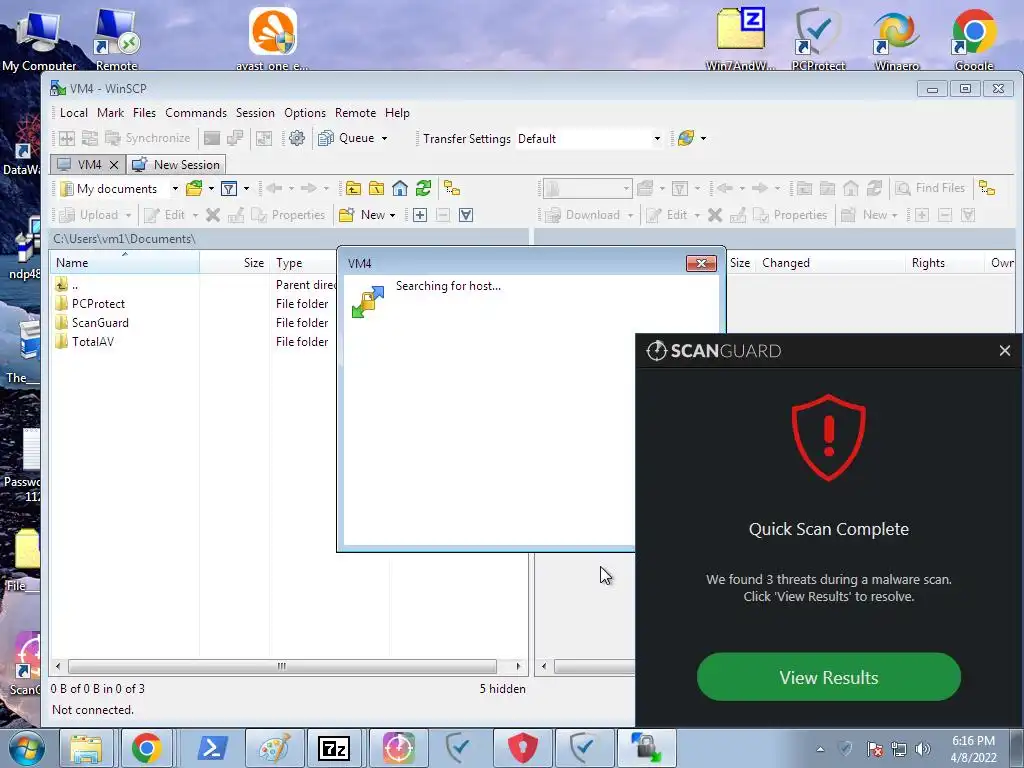Click the local Edit button
This screenshot has width=1024, height=768.
pyautogui.click(x=166, y=215)
